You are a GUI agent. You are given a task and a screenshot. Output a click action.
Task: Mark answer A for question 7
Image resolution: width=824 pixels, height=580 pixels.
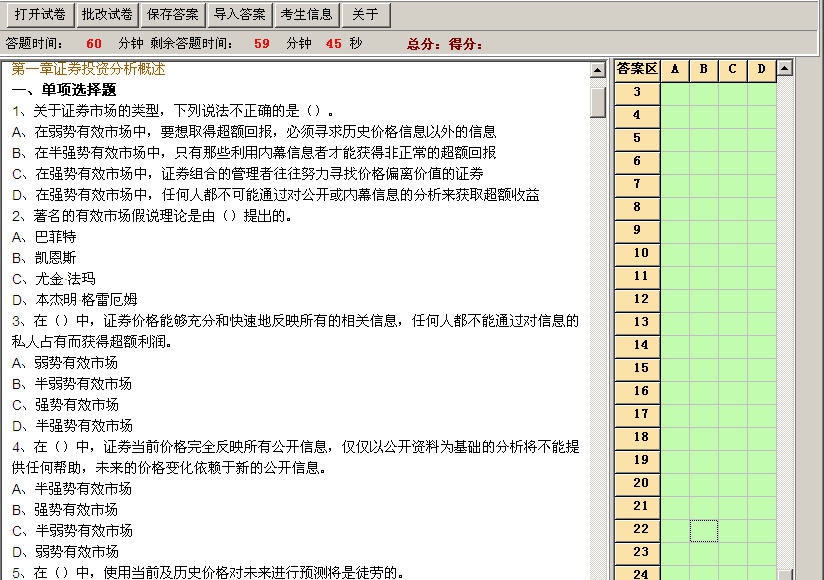[x=675, y=185]
